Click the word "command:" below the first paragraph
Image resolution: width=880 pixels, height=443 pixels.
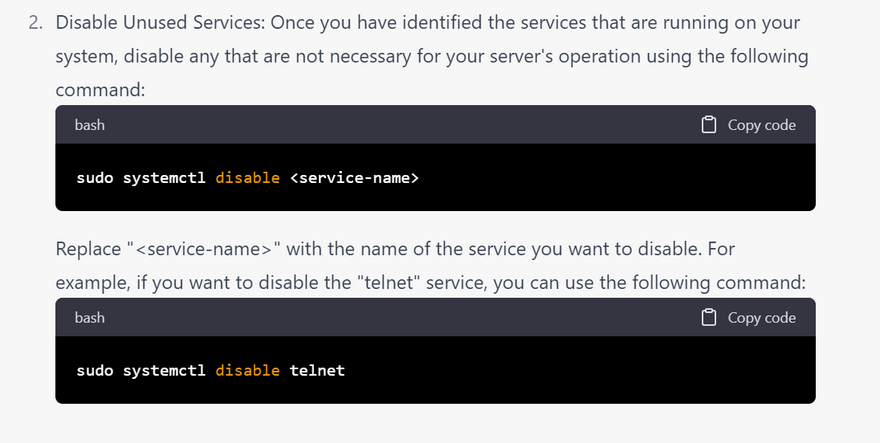(x=101, y=89)
